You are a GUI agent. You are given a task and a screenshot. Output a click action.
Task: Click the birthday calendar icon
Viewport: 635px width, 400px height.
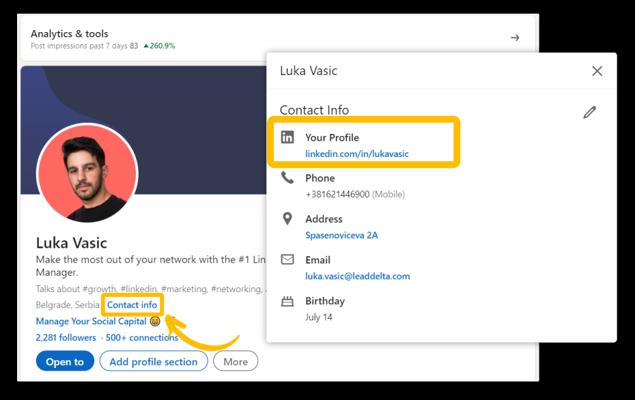point(287,301)
